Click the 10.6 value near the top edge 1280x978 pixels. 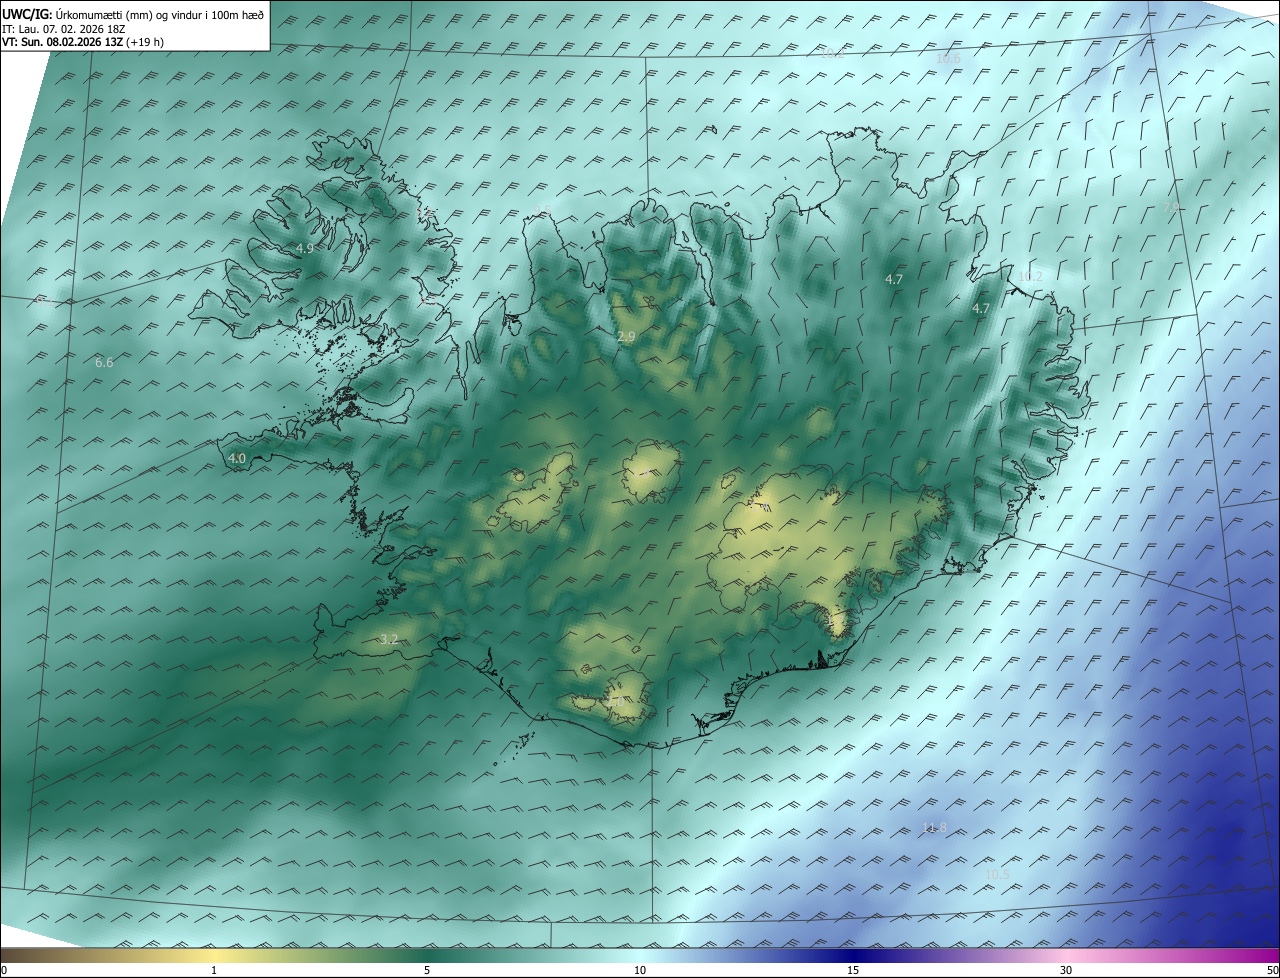tap(948, 59)
